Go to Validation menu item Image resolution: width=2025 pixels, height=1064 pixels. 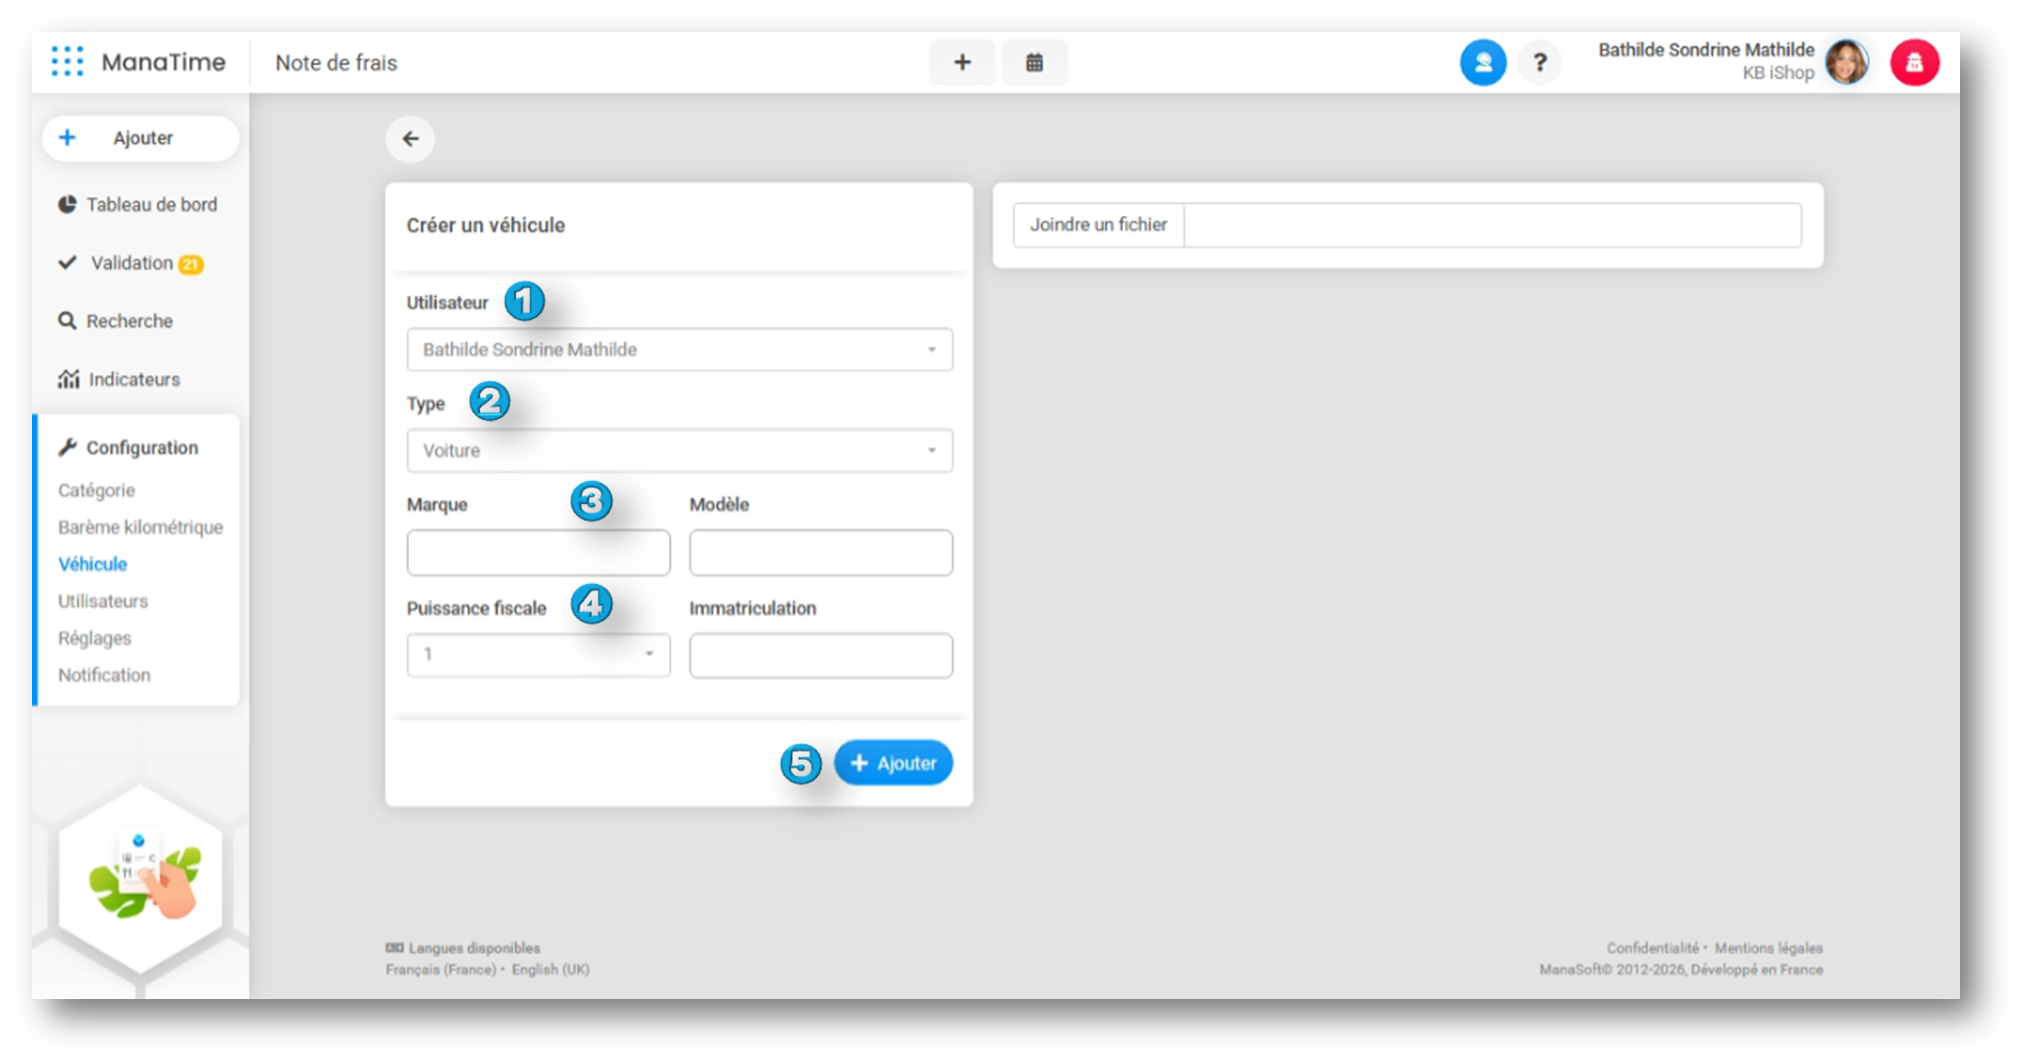coord(132,263)
